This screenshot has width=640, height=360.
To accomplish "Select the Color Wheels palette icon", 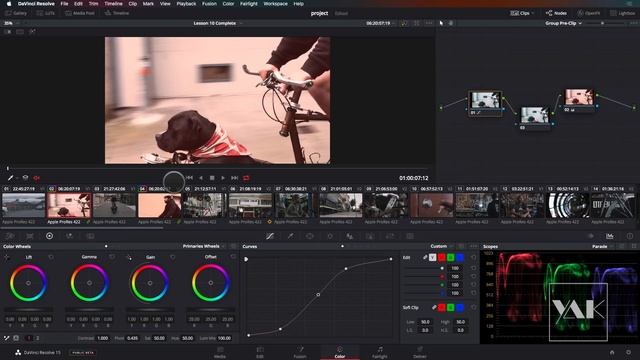I will click(x=49, y=236).
